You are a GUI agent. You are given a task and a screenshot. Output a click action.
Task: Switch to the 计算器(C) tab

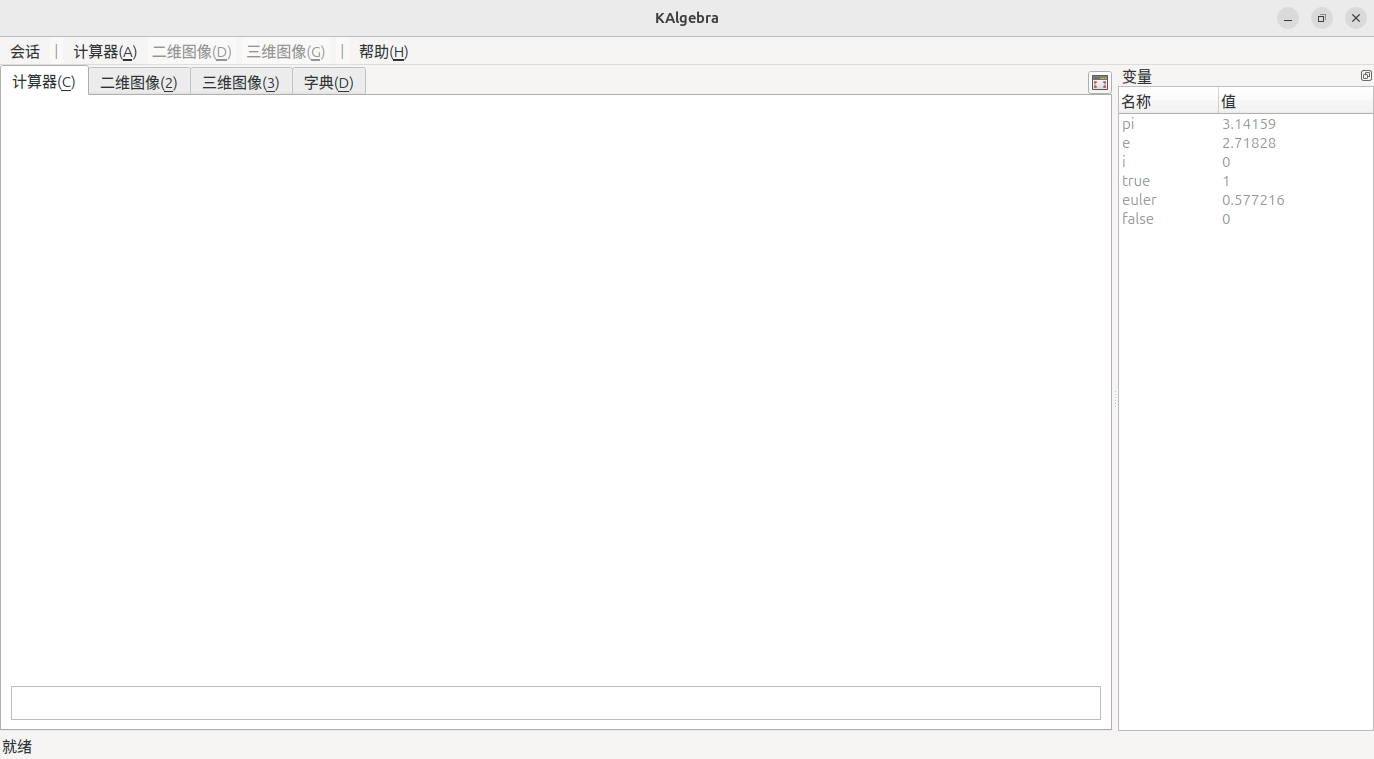pos(44,82)
